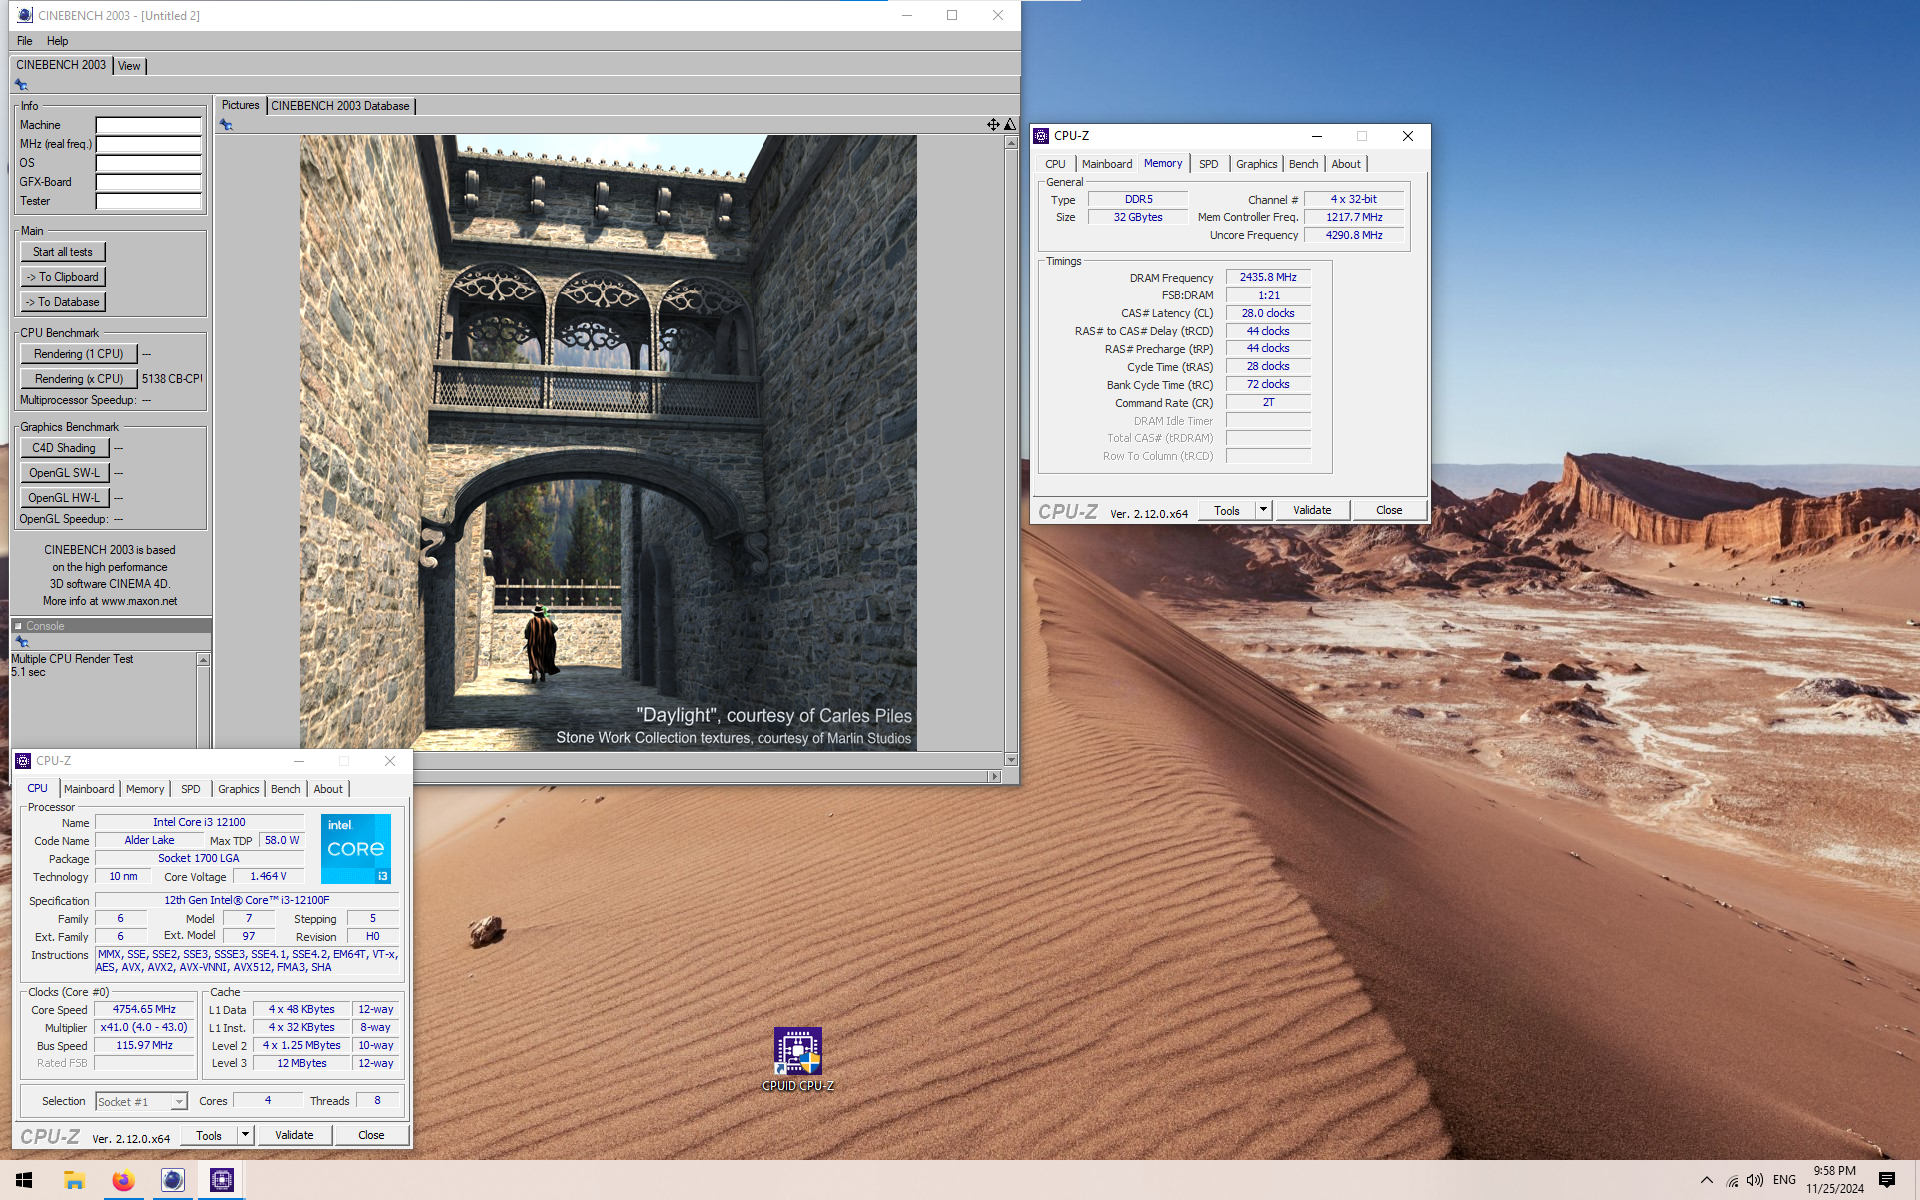The image size is (1920, 1200).
Task: Open the File menu
Action: [25, 41]
